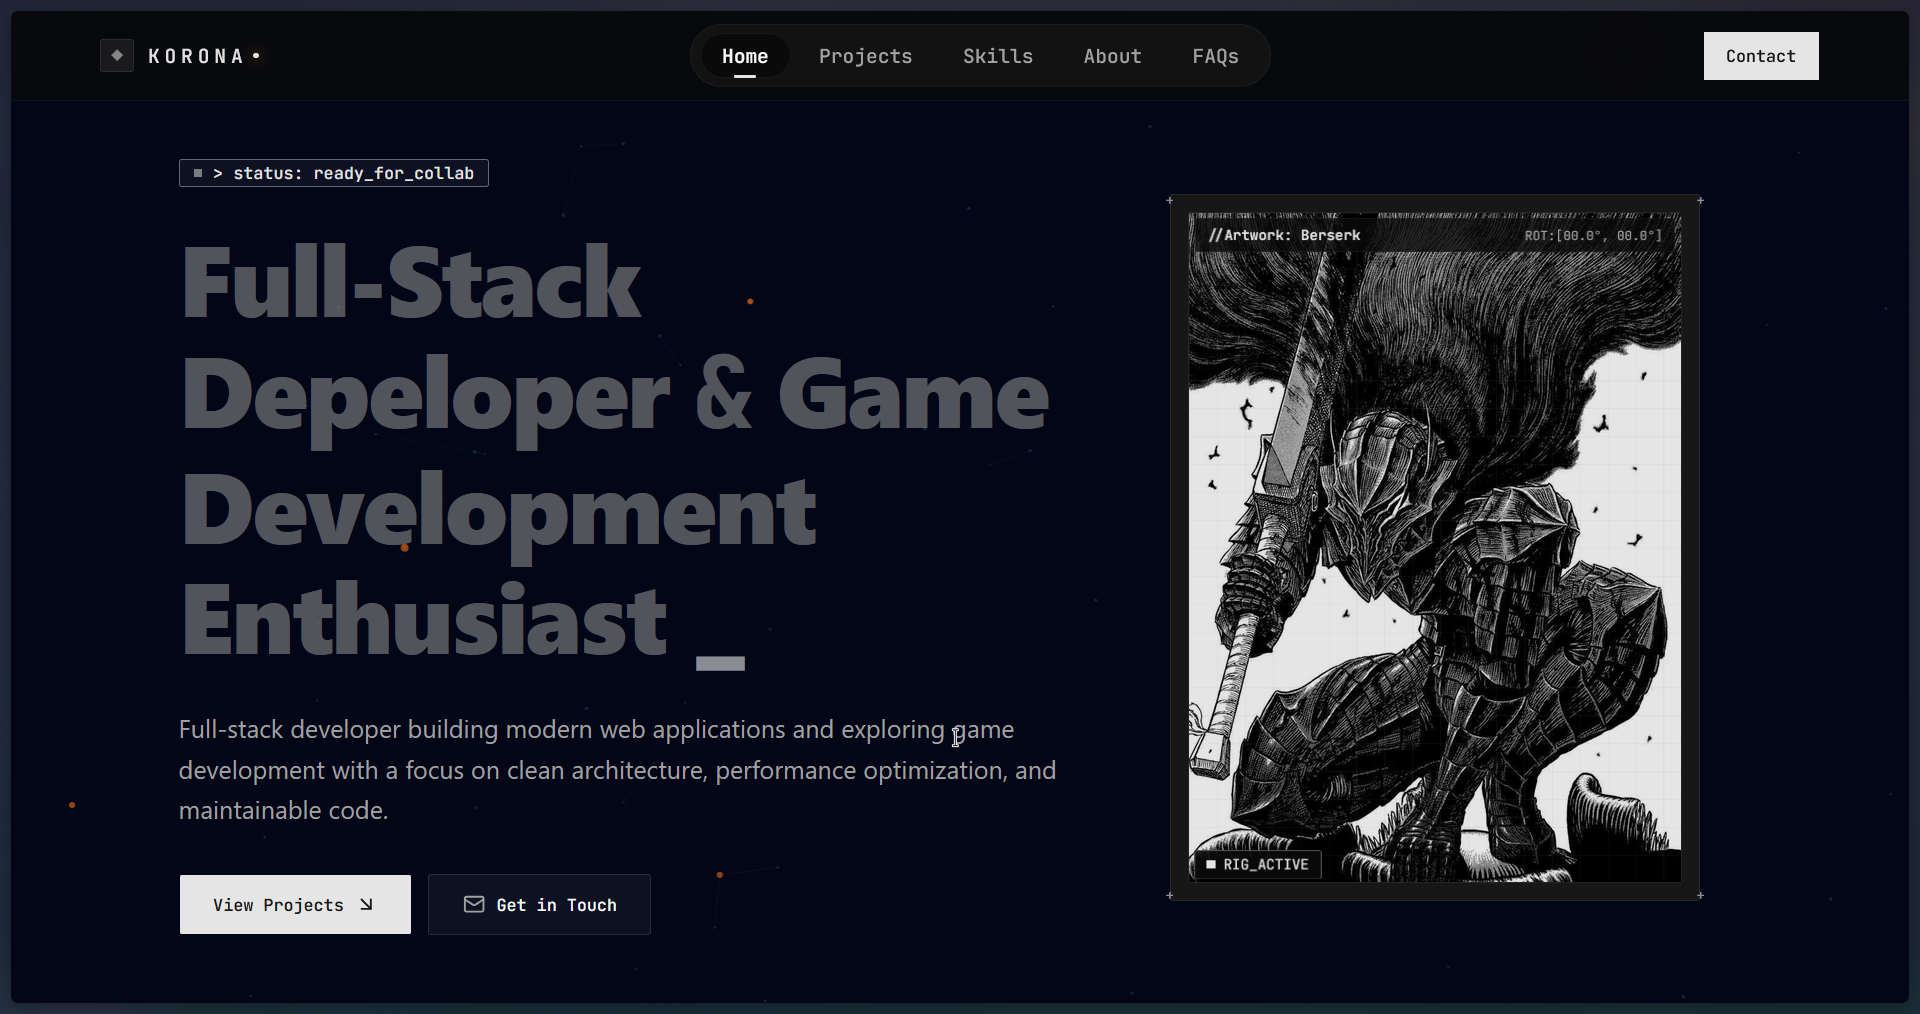Click the Full-Stack headline text
This screenshot has height=1014, width=1920.
(x=411, y=283)
